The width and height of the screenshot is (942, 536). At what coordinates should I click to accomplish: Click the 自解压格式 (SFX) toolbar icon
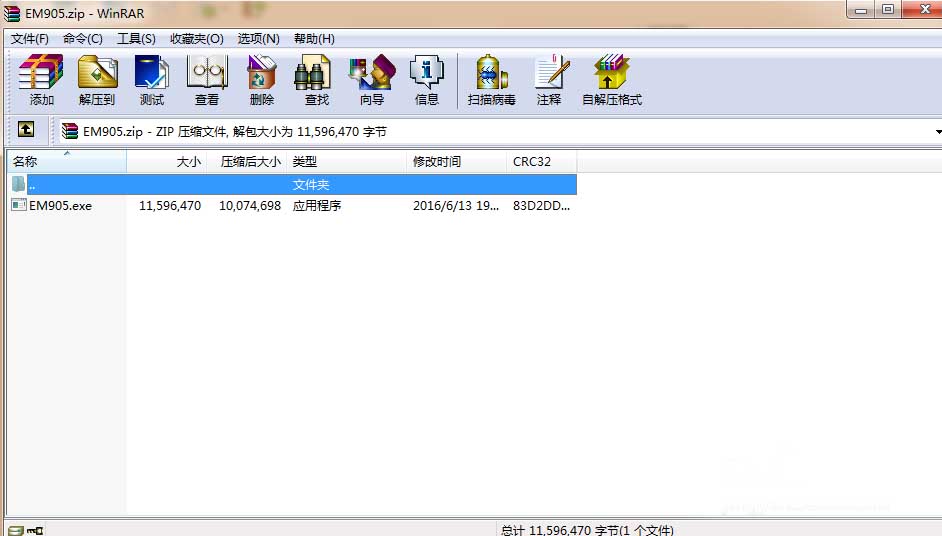[611, 72]
